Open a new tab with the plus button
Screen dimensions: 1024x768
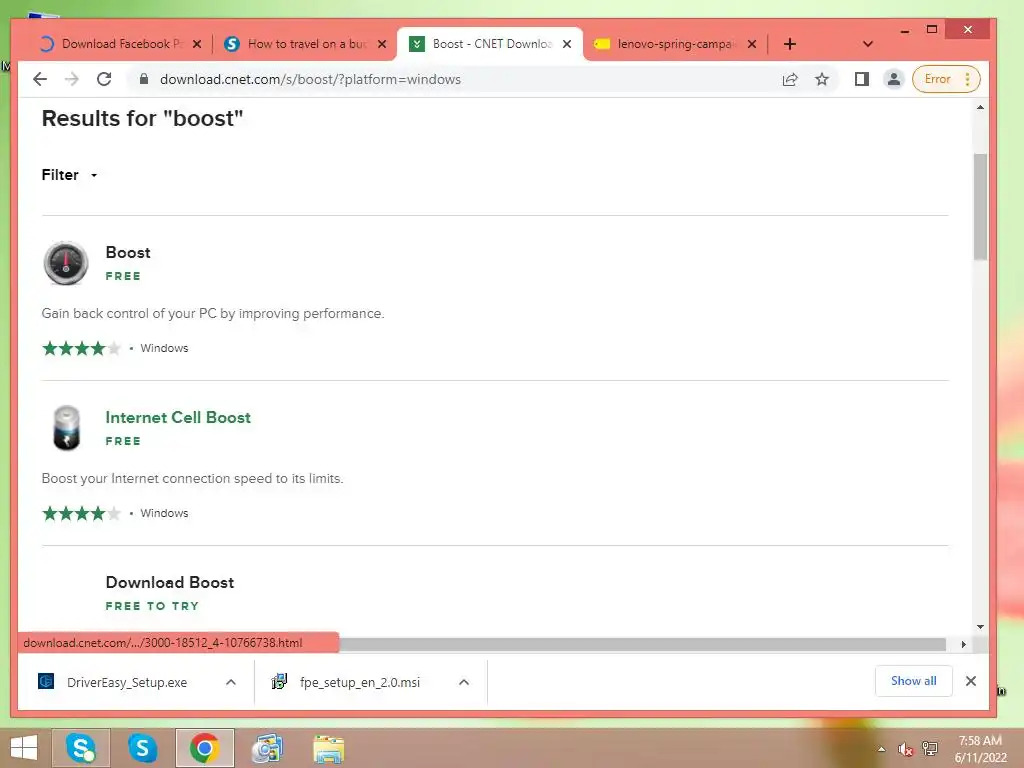point(790,44)
